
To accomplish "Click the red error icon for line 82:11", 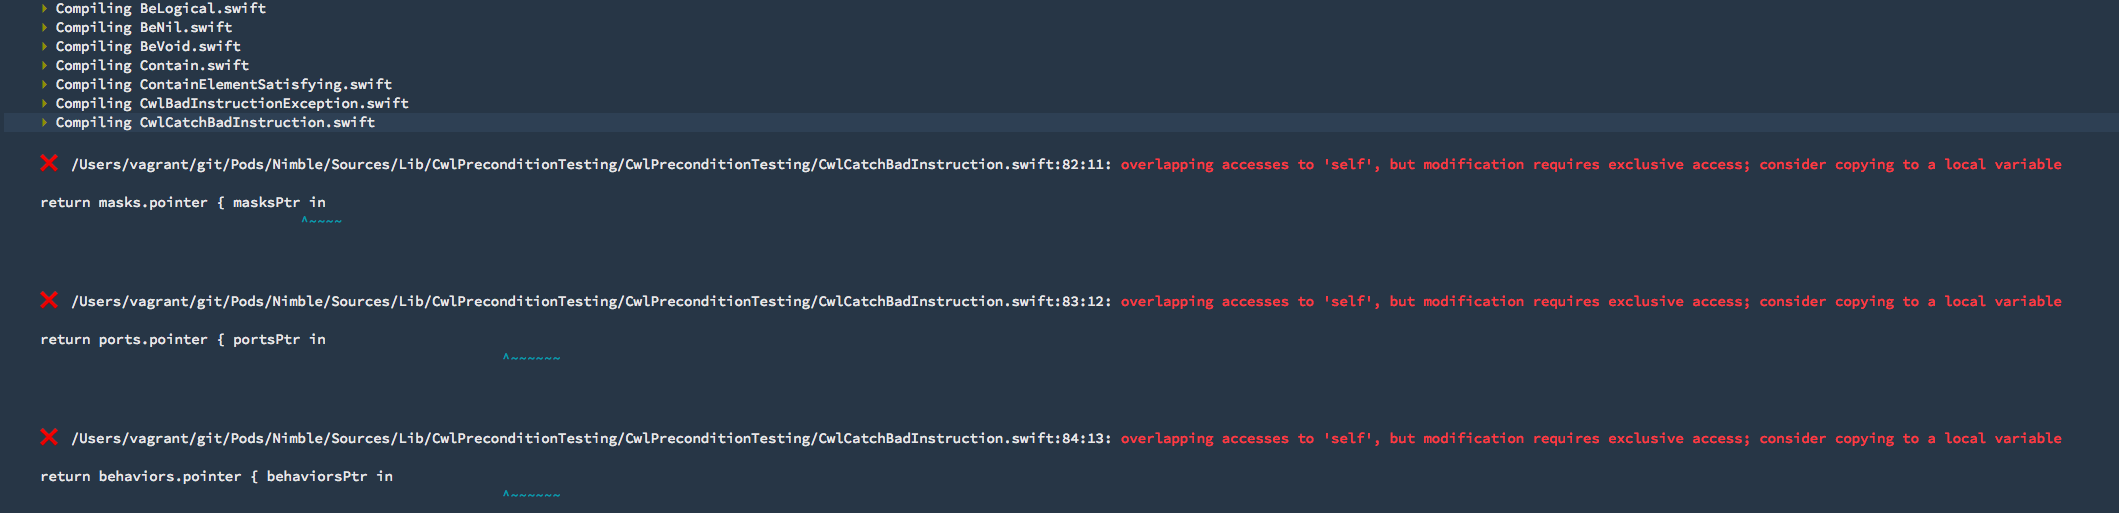I will pos(48,163).
